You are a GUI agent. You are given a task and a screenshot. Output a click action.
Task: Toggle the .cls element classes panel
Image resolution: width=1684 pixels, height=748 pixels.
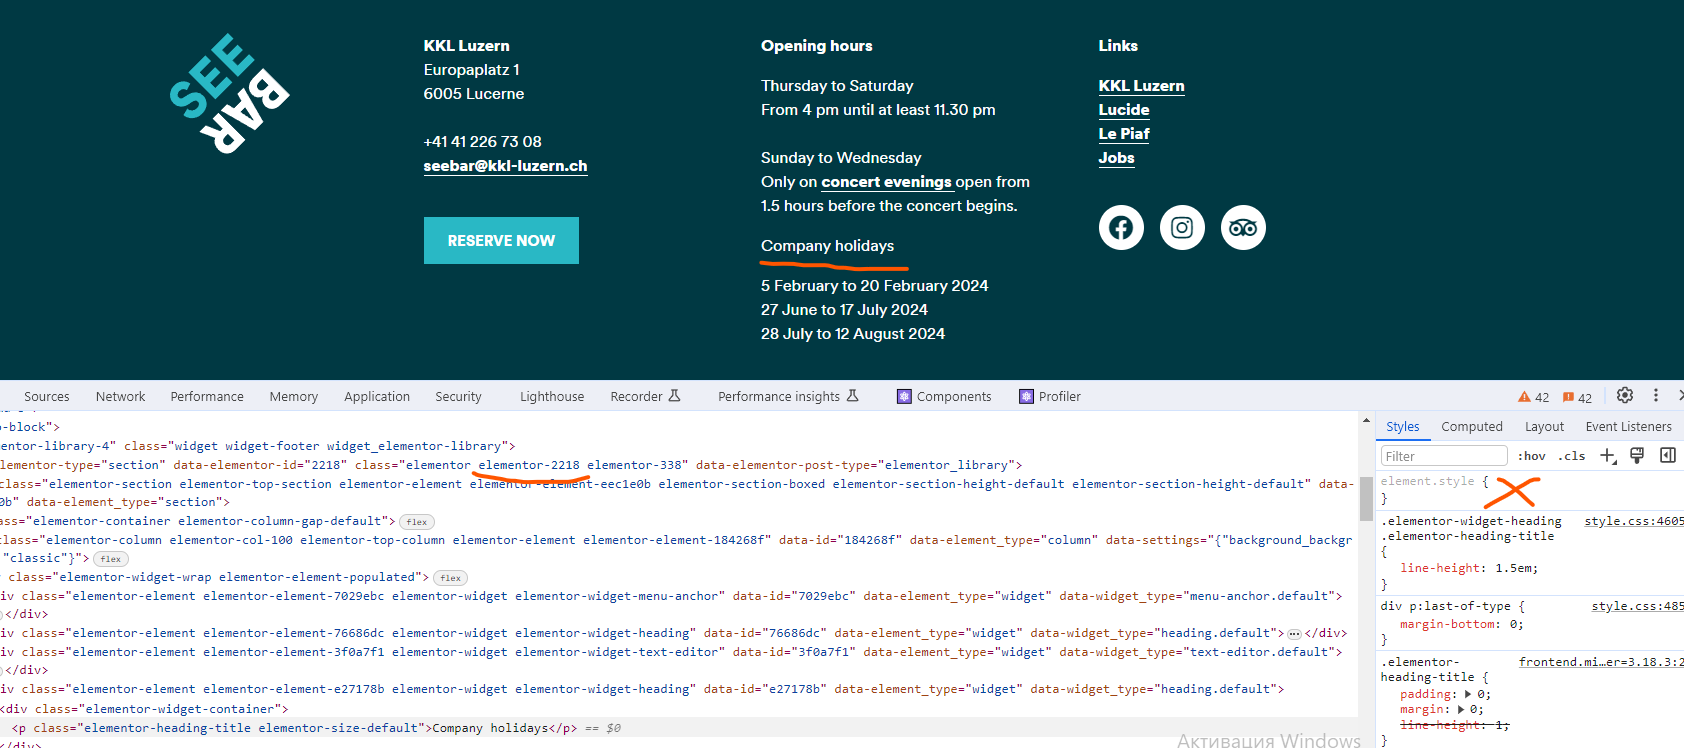pyautogui.click(x=1571, y=456)
